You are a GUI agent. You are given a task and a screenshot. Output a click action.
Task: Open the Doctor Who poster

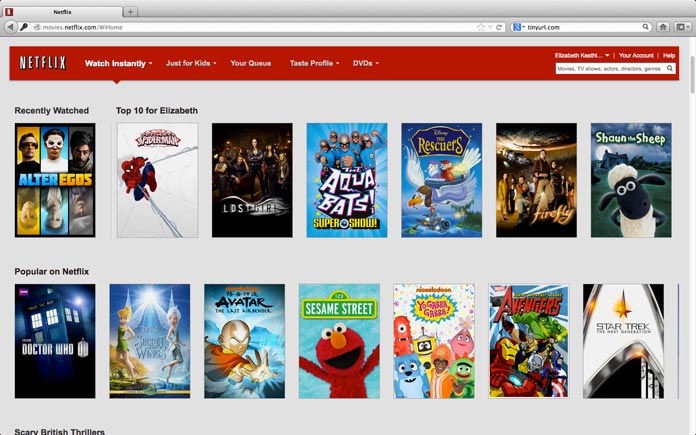[55, 341]
